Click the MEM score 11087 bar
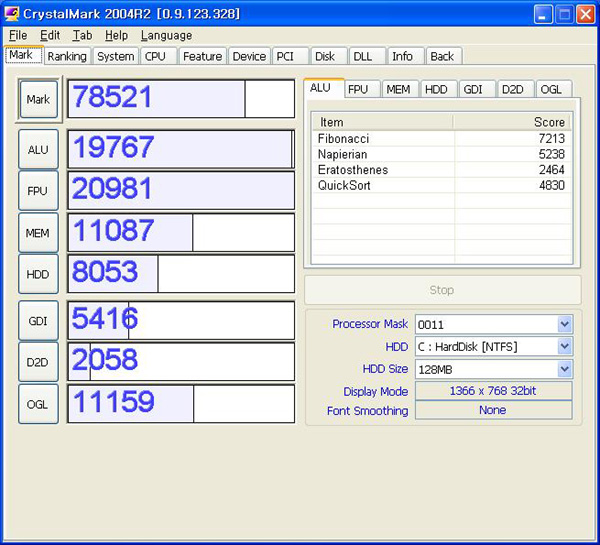 tap(181, 233)
